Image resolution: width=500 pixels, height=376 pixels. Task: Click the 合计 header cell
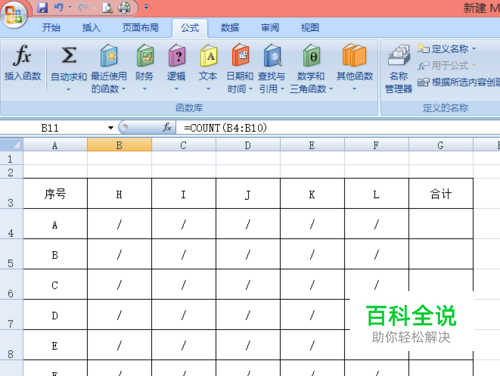[x=441, y=194]
